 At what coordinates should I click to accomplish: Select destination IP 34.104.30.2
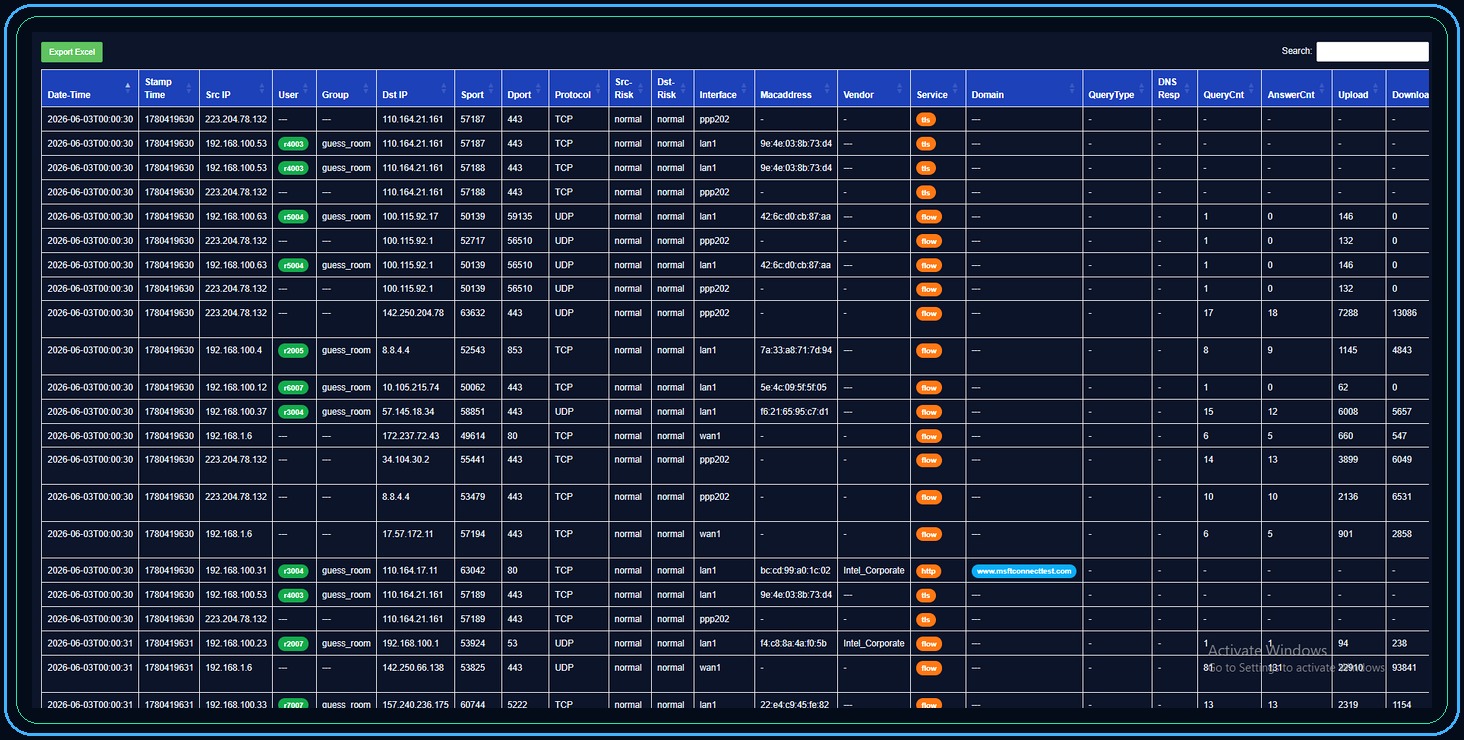pyautogui.click(x=405, y=460)
